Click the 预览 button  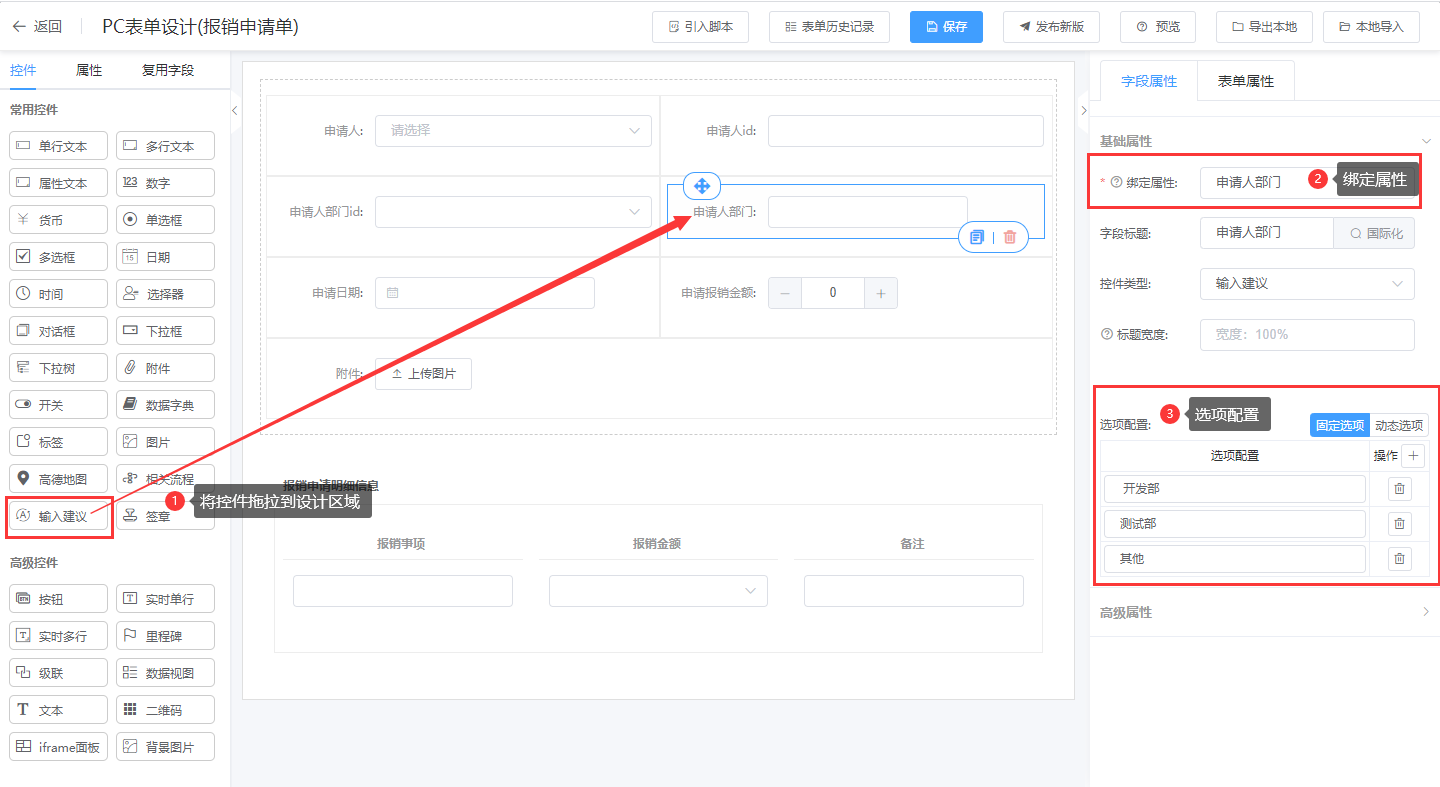pos(1158,27)
